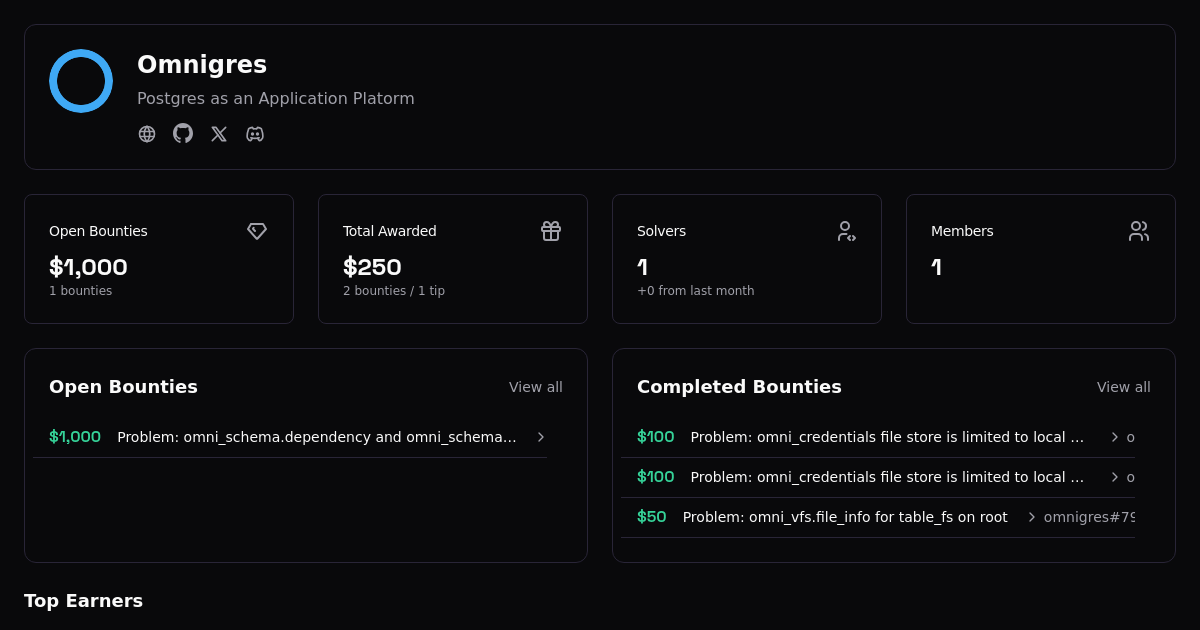View all completed bounties
1200x630 pixels.
(1123, 387)
